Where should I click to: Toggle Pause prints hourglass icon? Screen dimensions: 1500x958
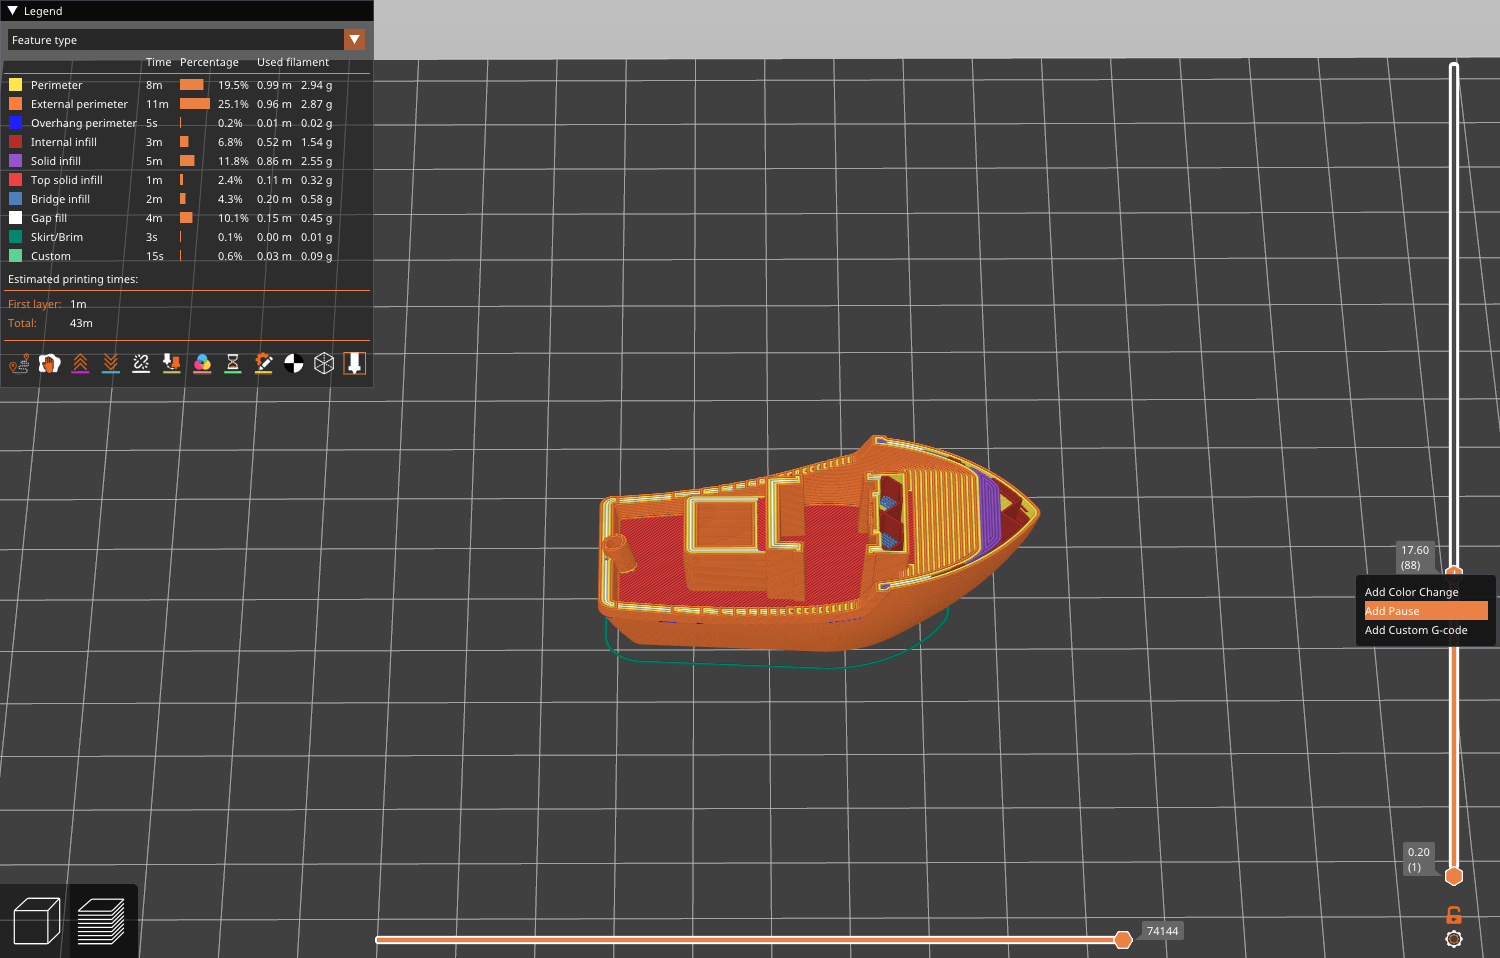point(233,364)
